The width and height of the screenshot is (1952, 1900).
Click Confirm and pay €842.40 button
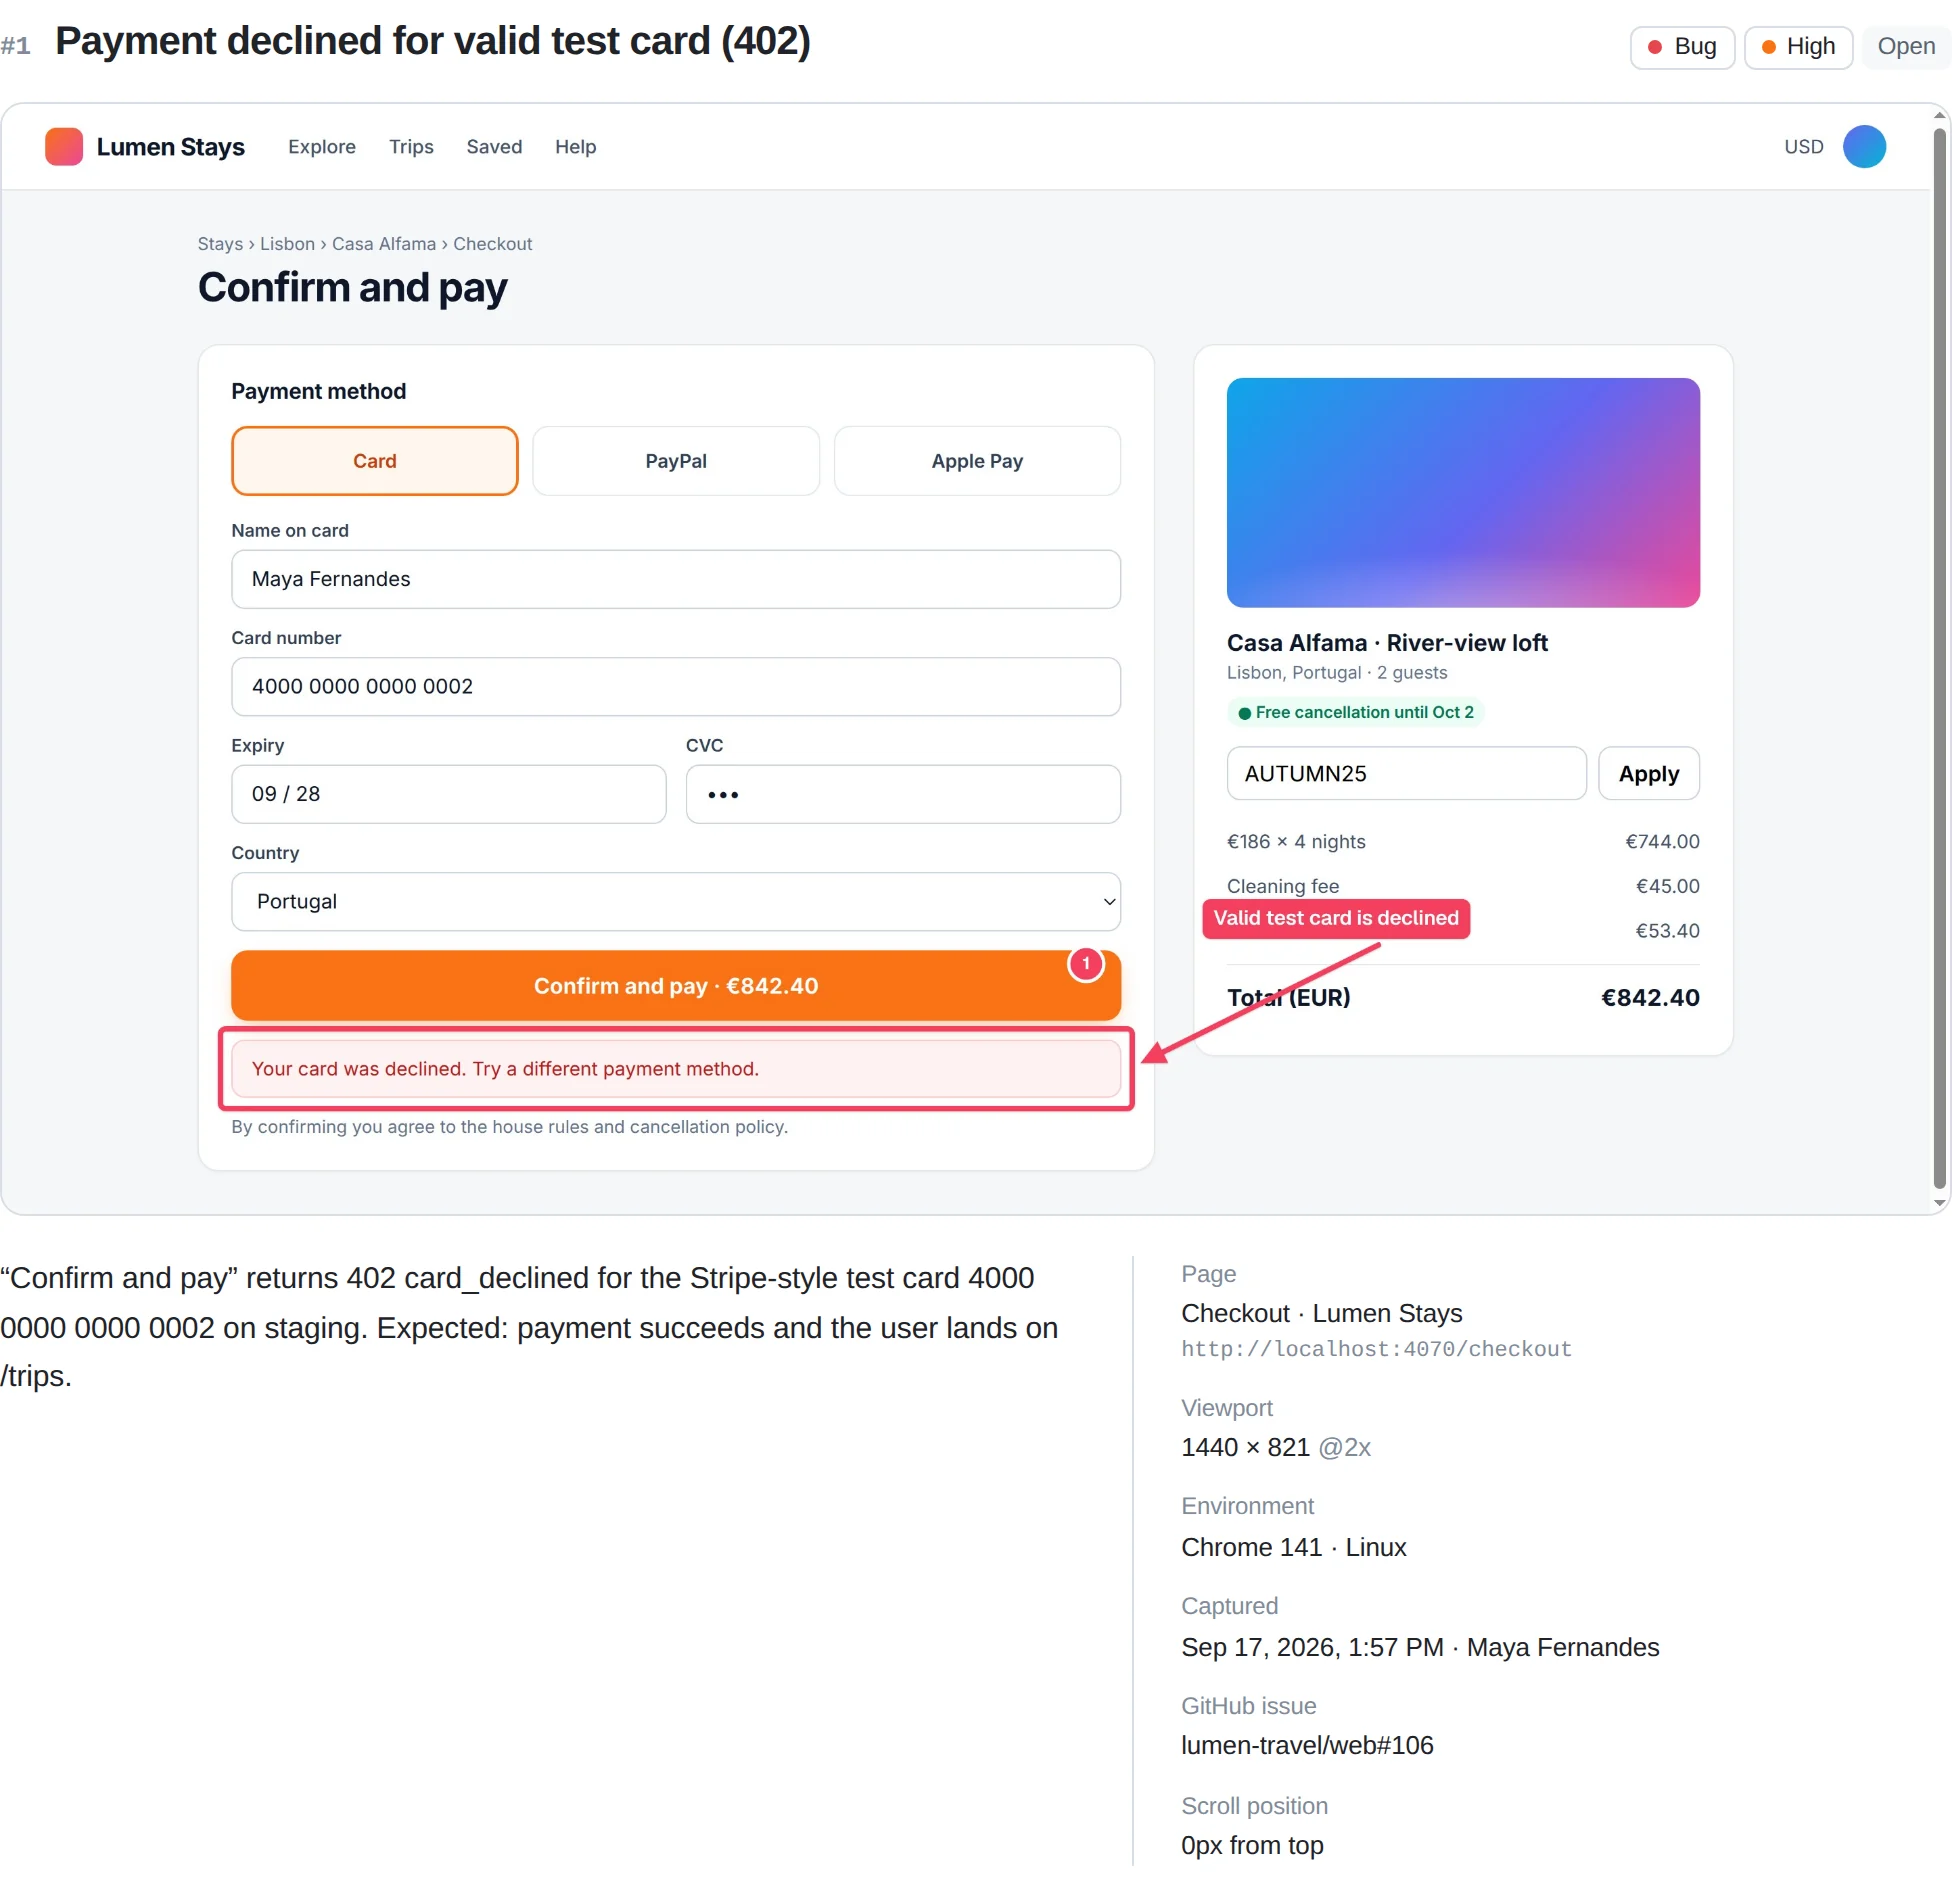676,986
